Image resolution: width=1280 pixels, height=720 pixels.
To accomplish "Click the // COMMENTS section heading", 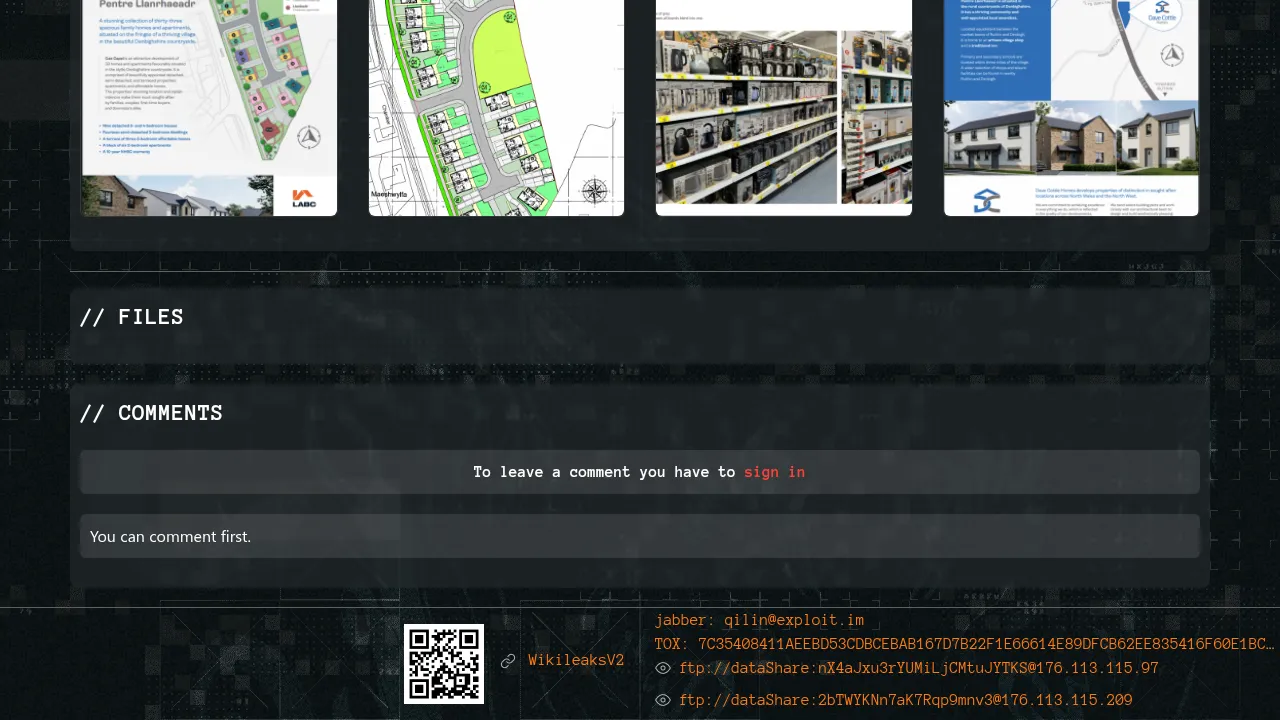I will click(151, 413).
